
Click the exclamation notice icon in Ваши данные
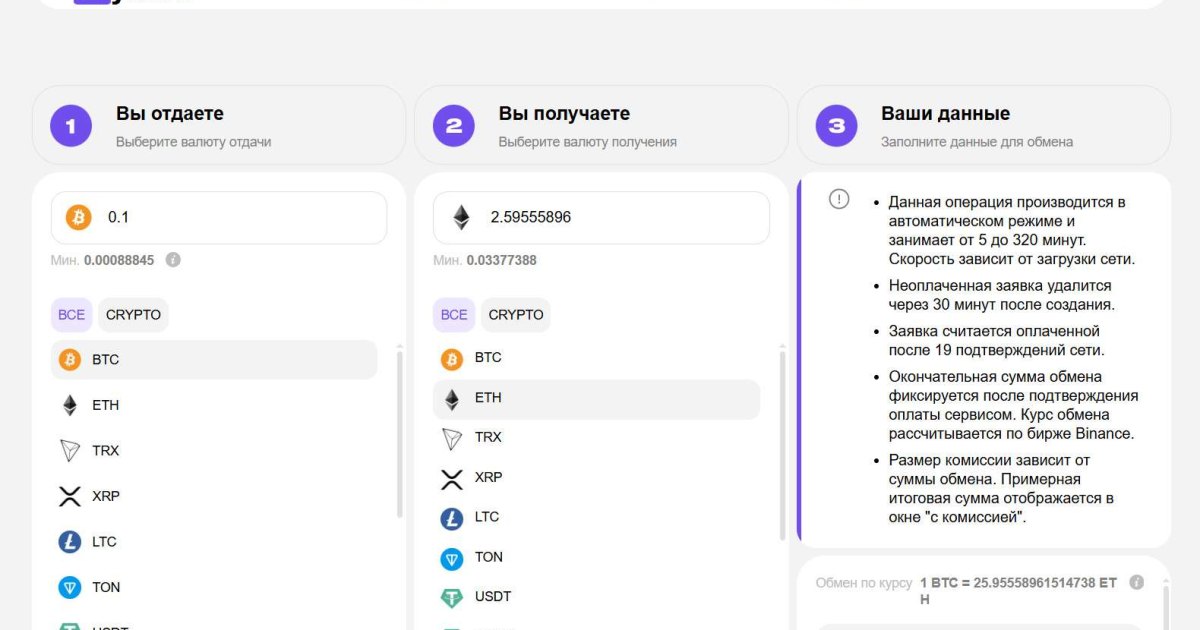[839, 199]
